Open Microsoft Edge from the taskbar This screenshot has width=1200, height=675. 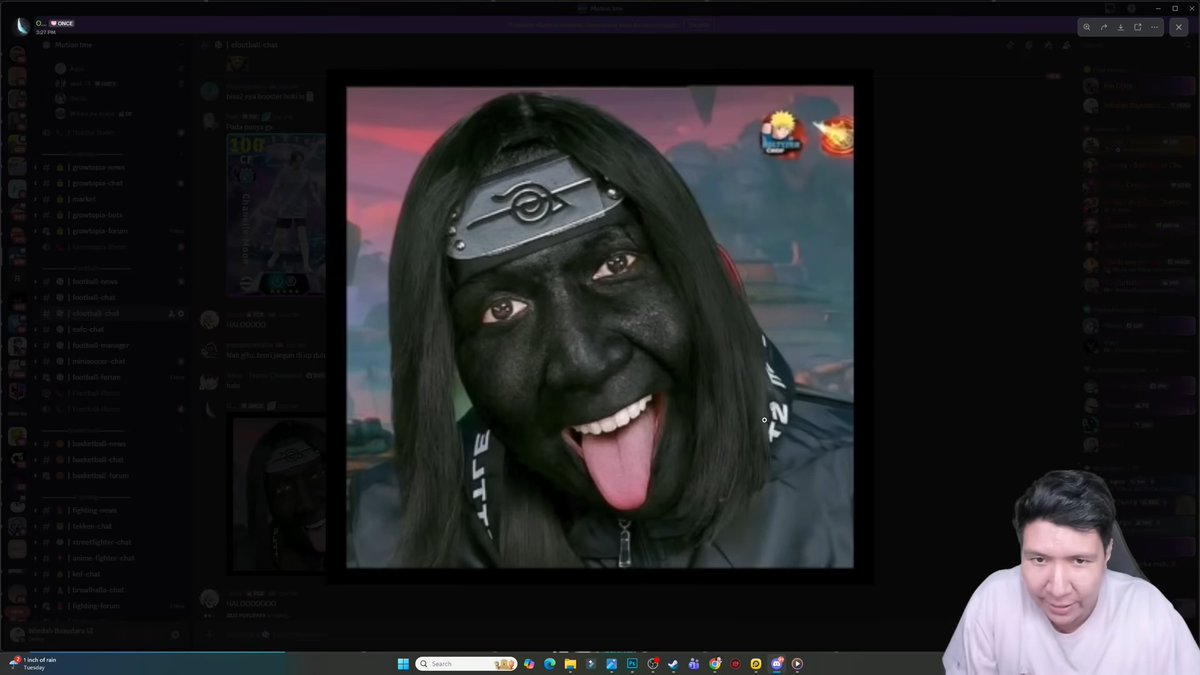click(x=549, y=663)
